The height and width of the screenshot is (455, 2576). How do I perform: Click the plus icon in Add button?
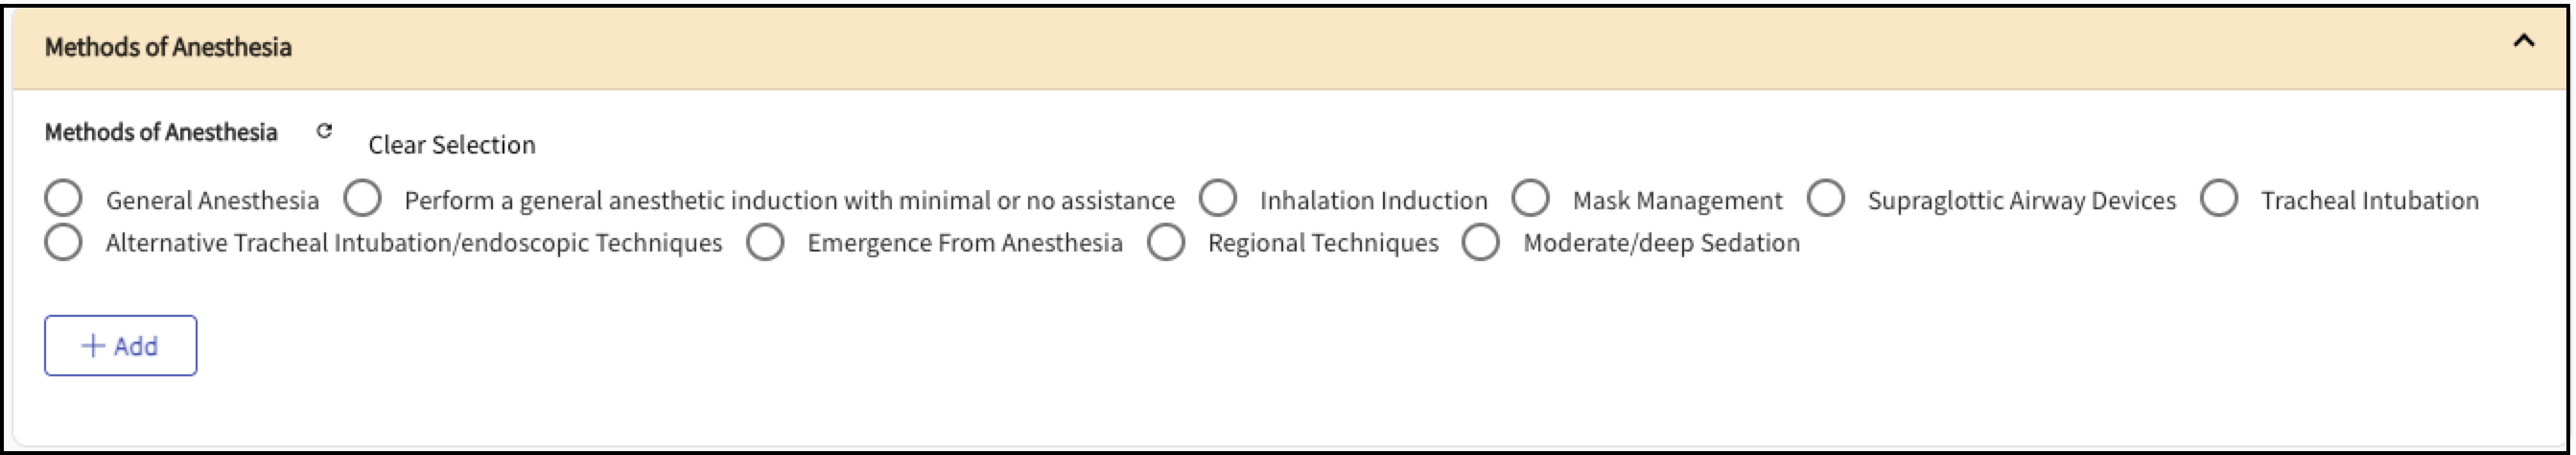point(93,346)
